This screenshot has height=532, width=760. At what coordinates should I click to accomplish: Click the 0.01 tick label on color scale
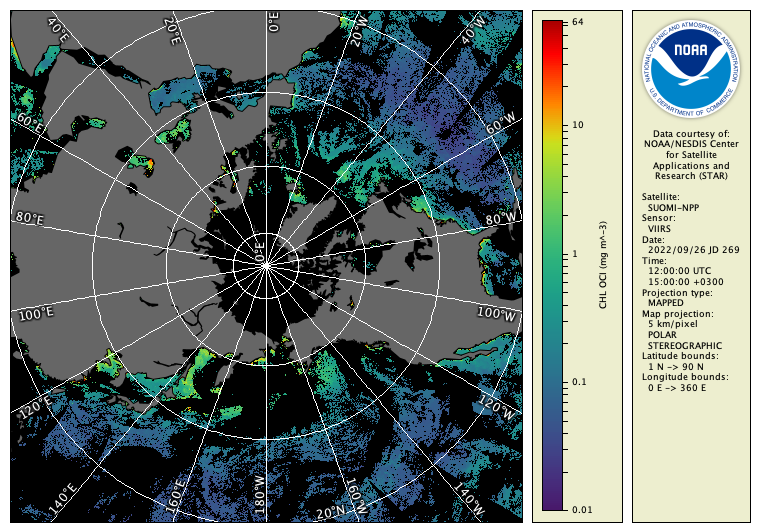pyautogui.click(x=581, y=511)
